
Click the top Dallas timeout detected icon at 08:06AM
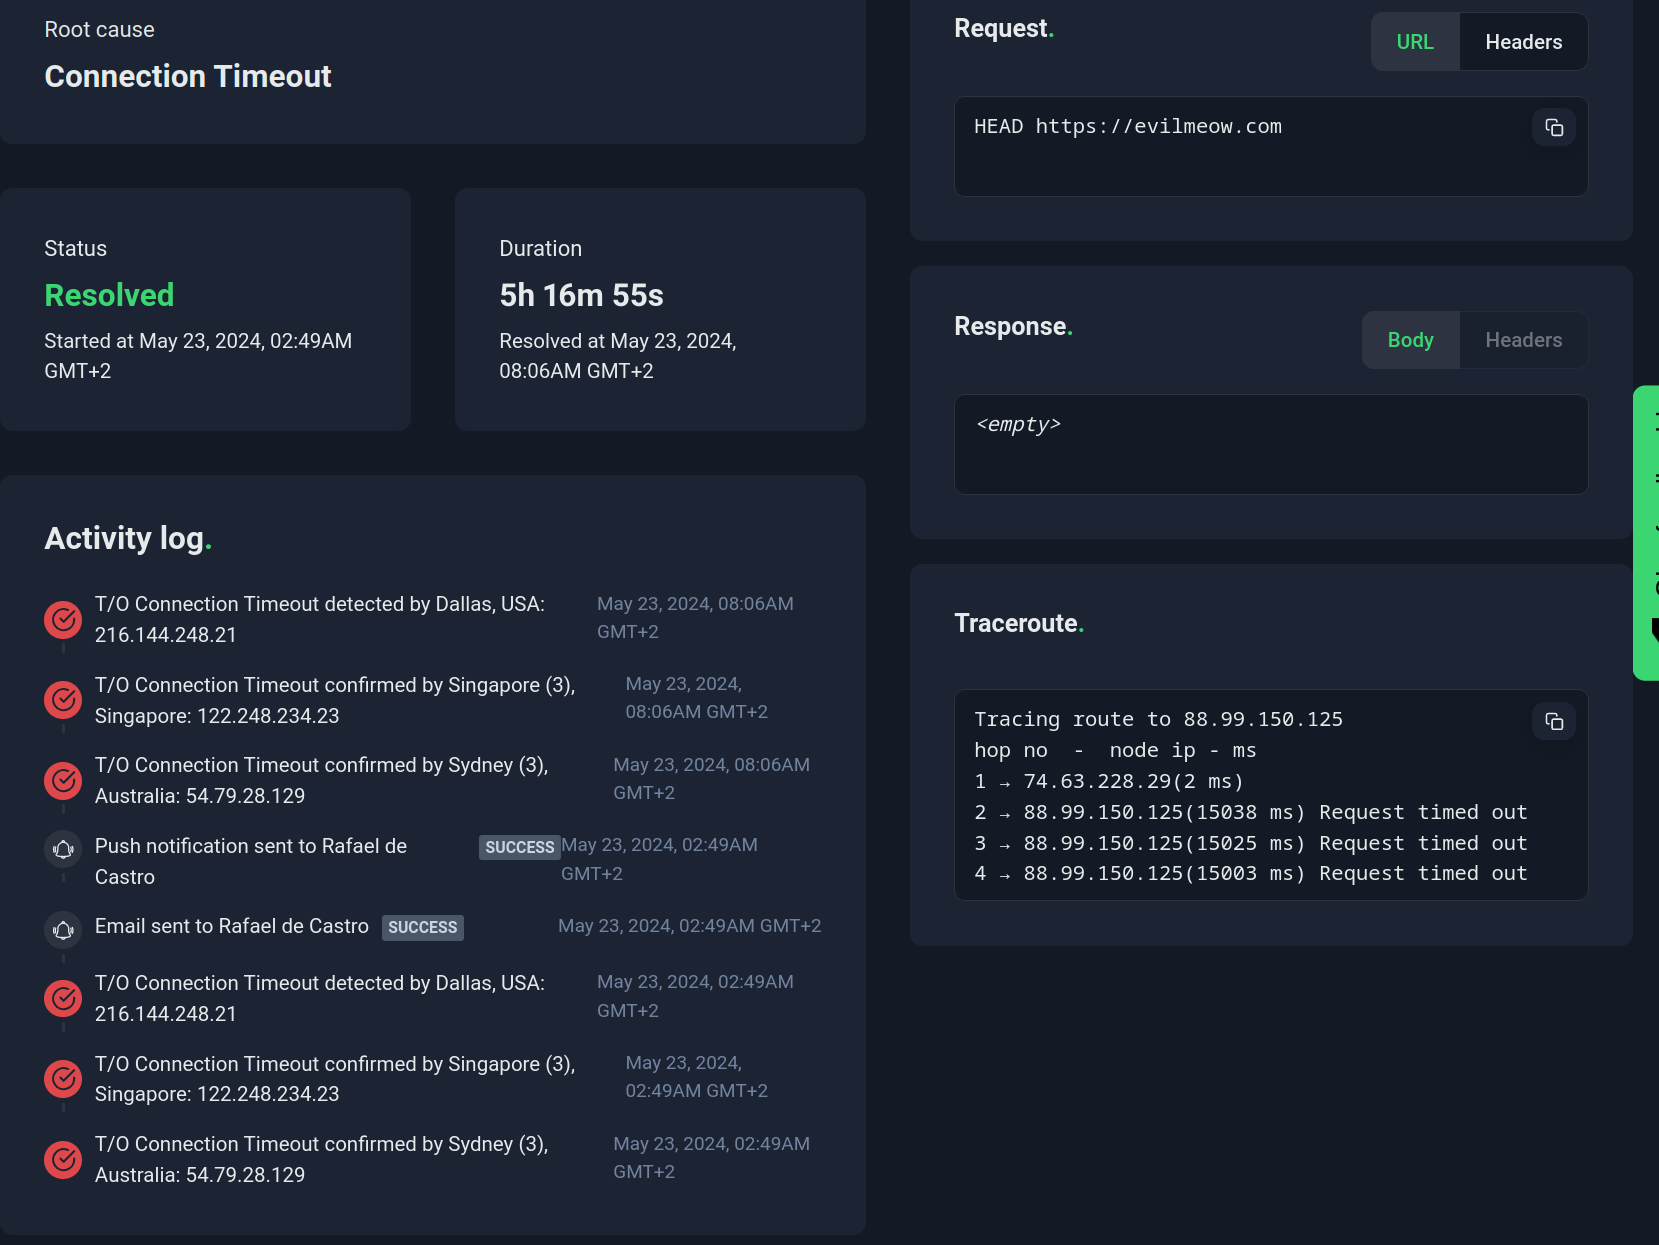click(x=63, y=620)
